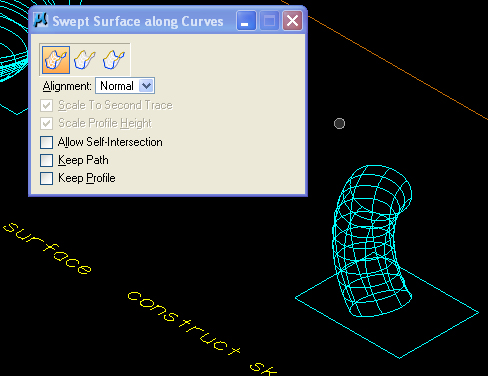
Task: Select the yellow "surface" text element
Action: click(x=47, y=249)
